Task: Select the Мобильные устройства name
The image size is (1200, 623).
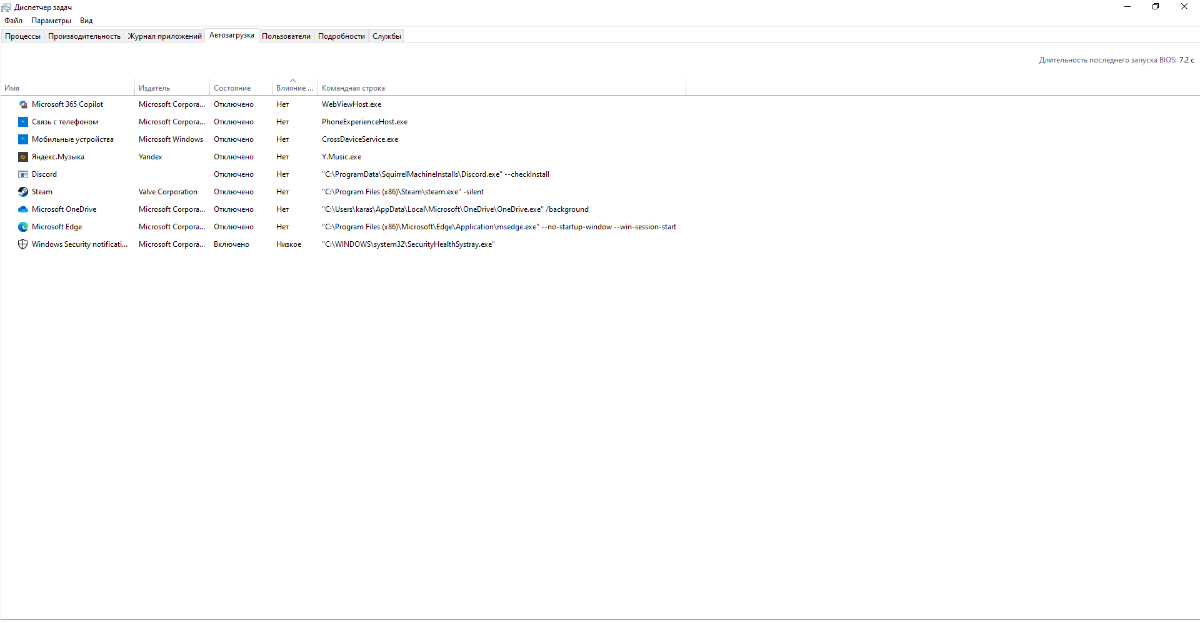Action: tap(73, 139)
